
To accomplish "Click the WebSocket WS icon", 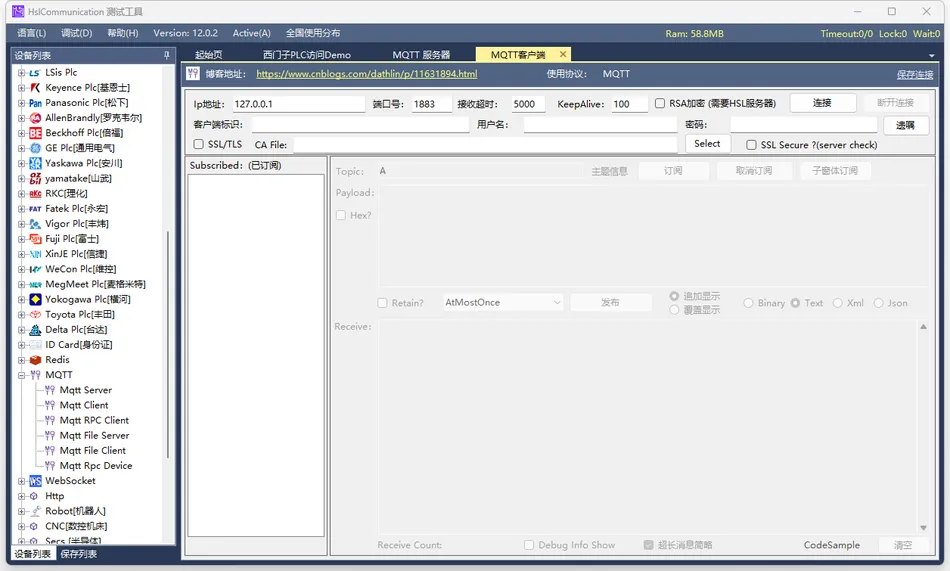I will point(35,481).
